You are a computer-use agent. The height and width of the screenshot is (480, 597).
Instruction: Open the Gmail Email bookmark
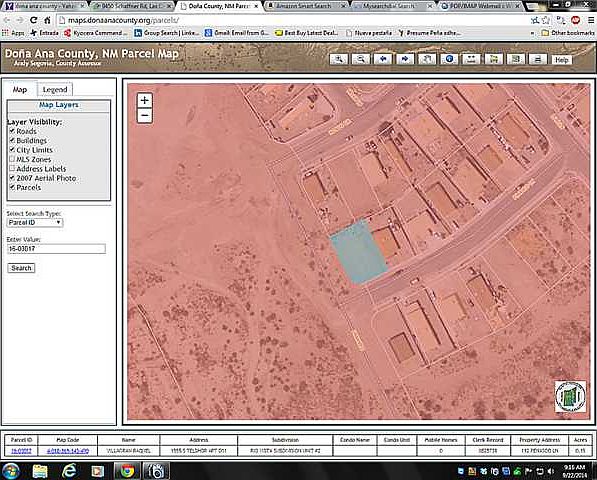pyautogui.click(x=237, y=33)
